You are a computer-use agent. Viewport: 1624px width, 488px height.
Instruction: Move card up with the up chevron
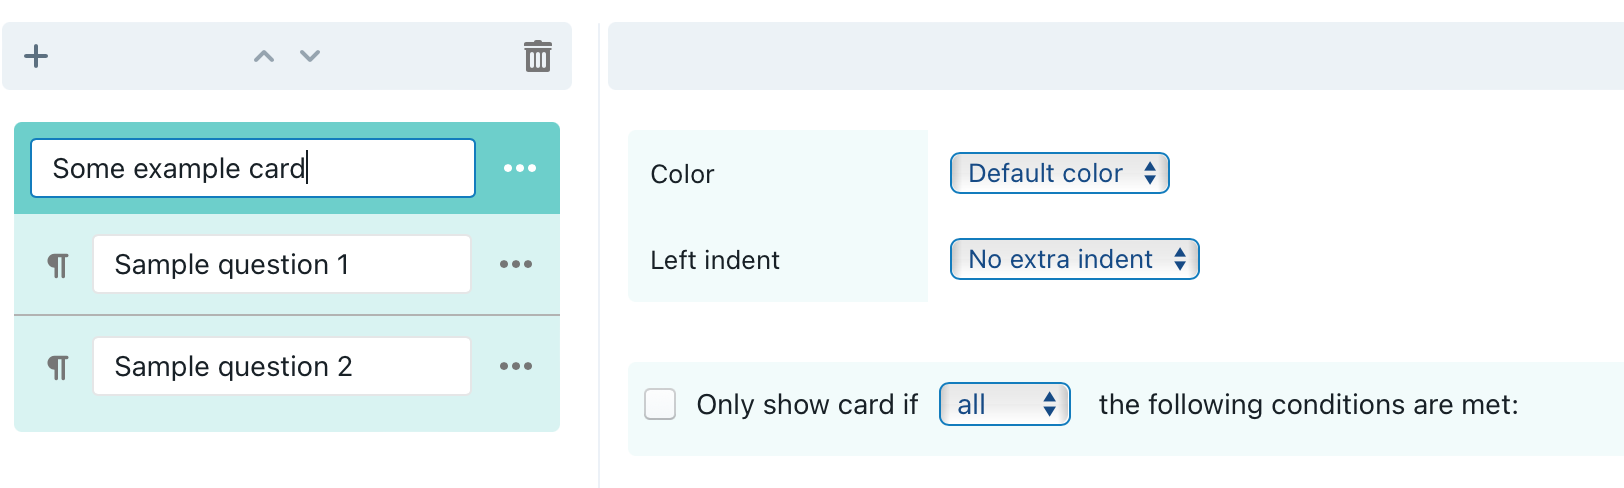[264, 56]
